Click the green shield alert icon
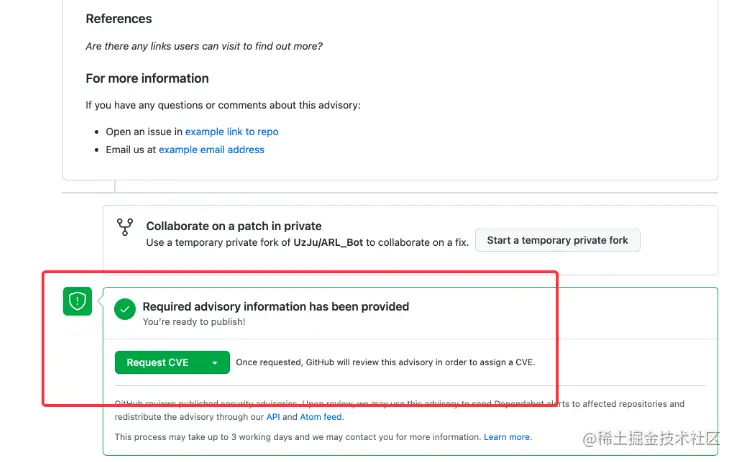The height and width of the screenshot is (462, 735). point(77,299)
